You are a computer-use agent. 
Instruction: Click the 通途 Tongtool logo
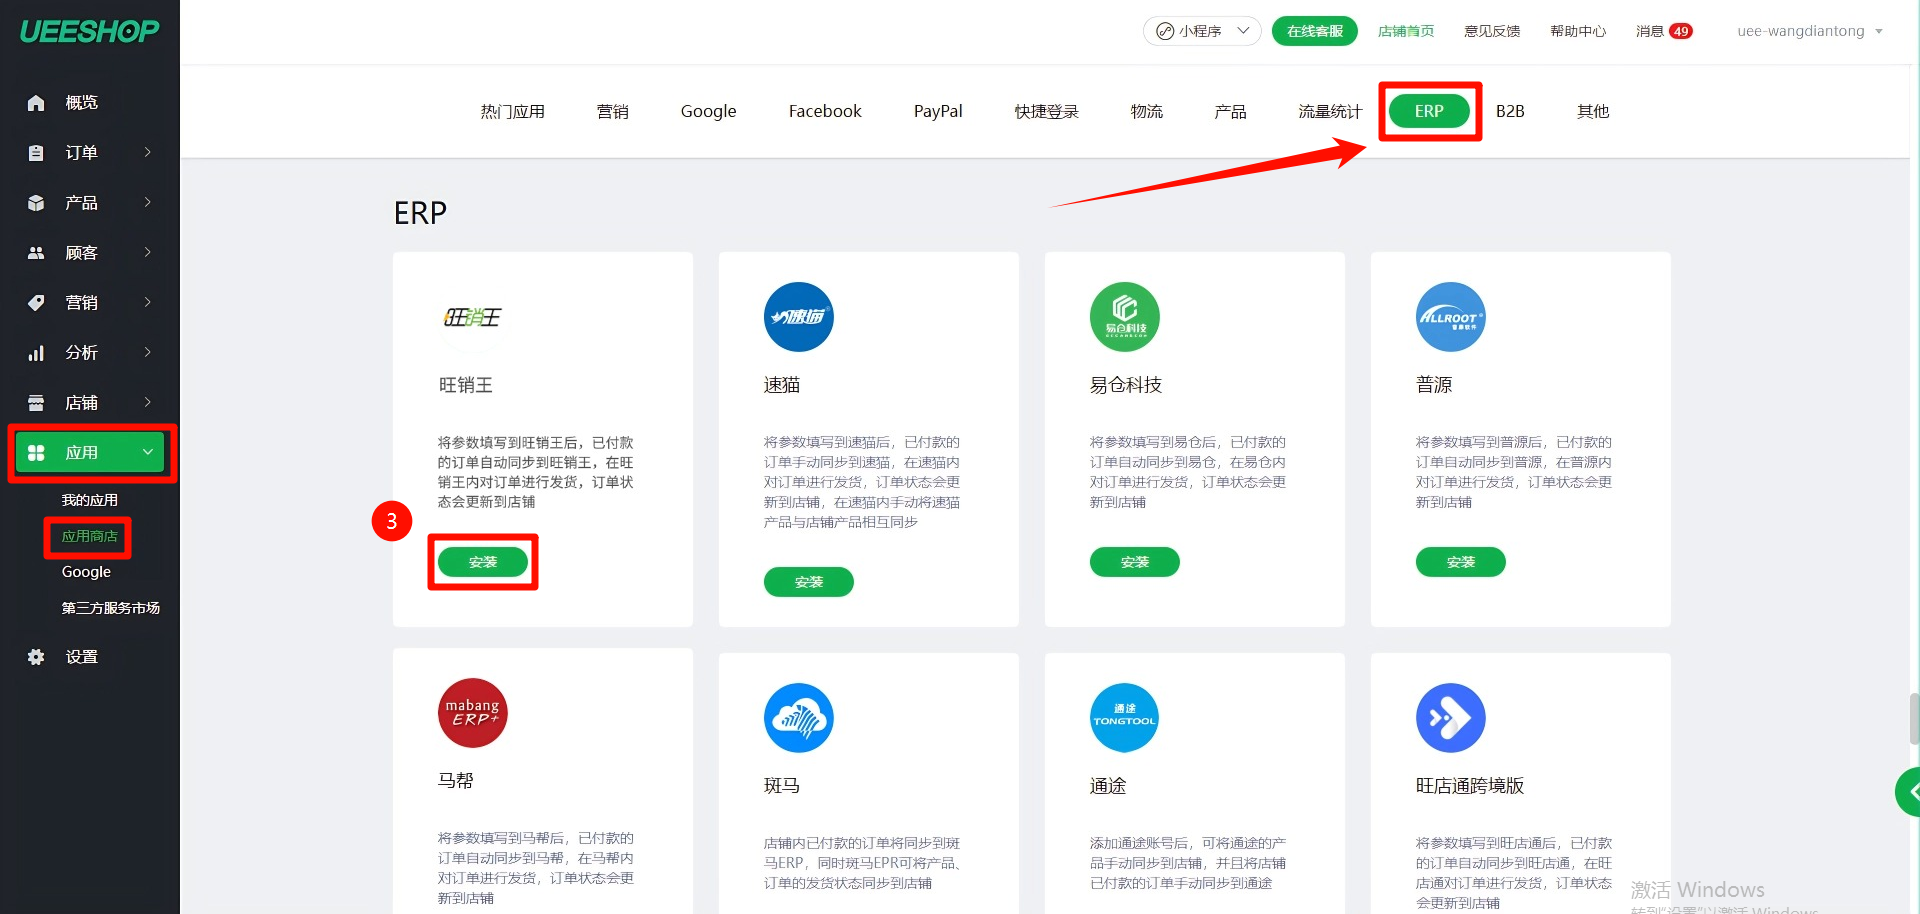1125,718
